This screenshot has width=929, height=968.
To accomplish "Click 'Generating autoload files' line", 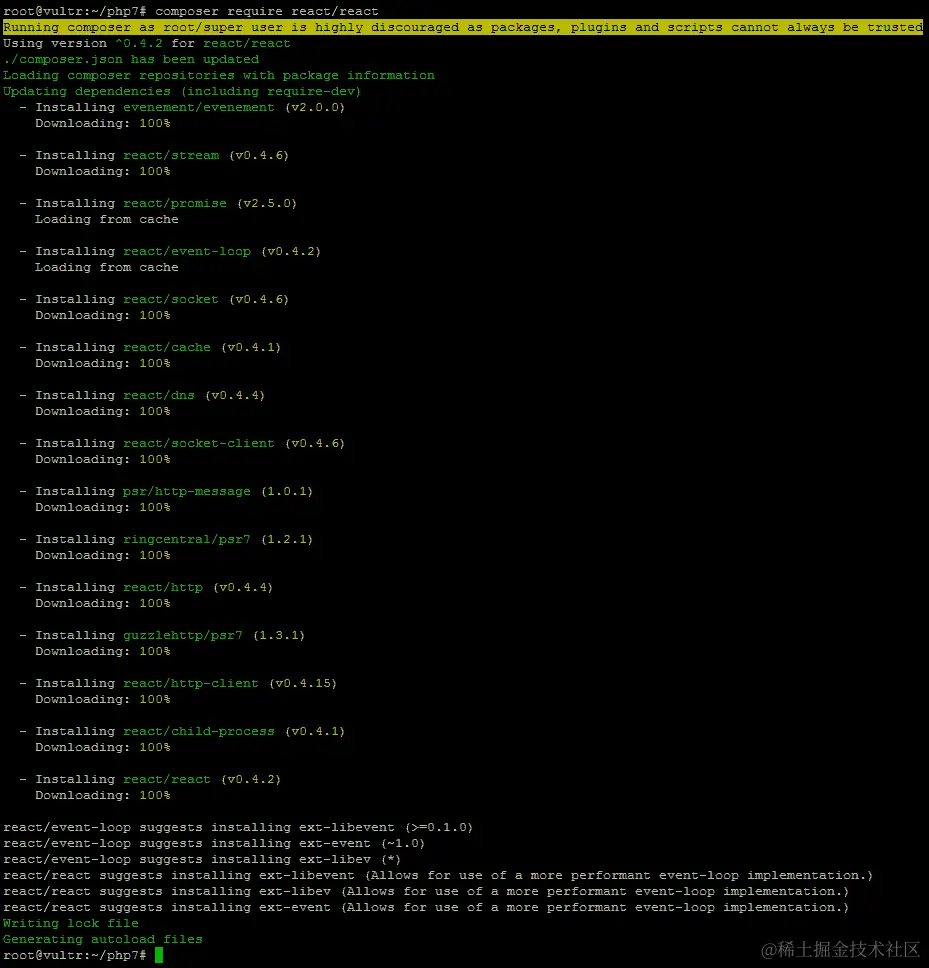I will coord(102,940).
